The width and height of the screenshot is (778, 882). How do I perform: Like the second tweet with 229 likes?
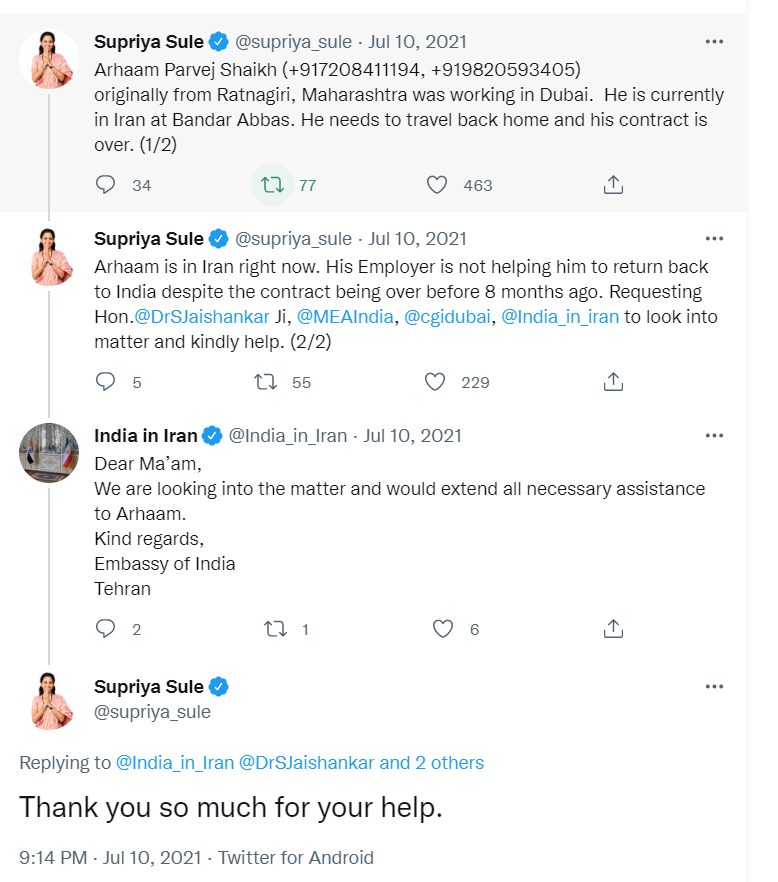[x=435, y=382]
